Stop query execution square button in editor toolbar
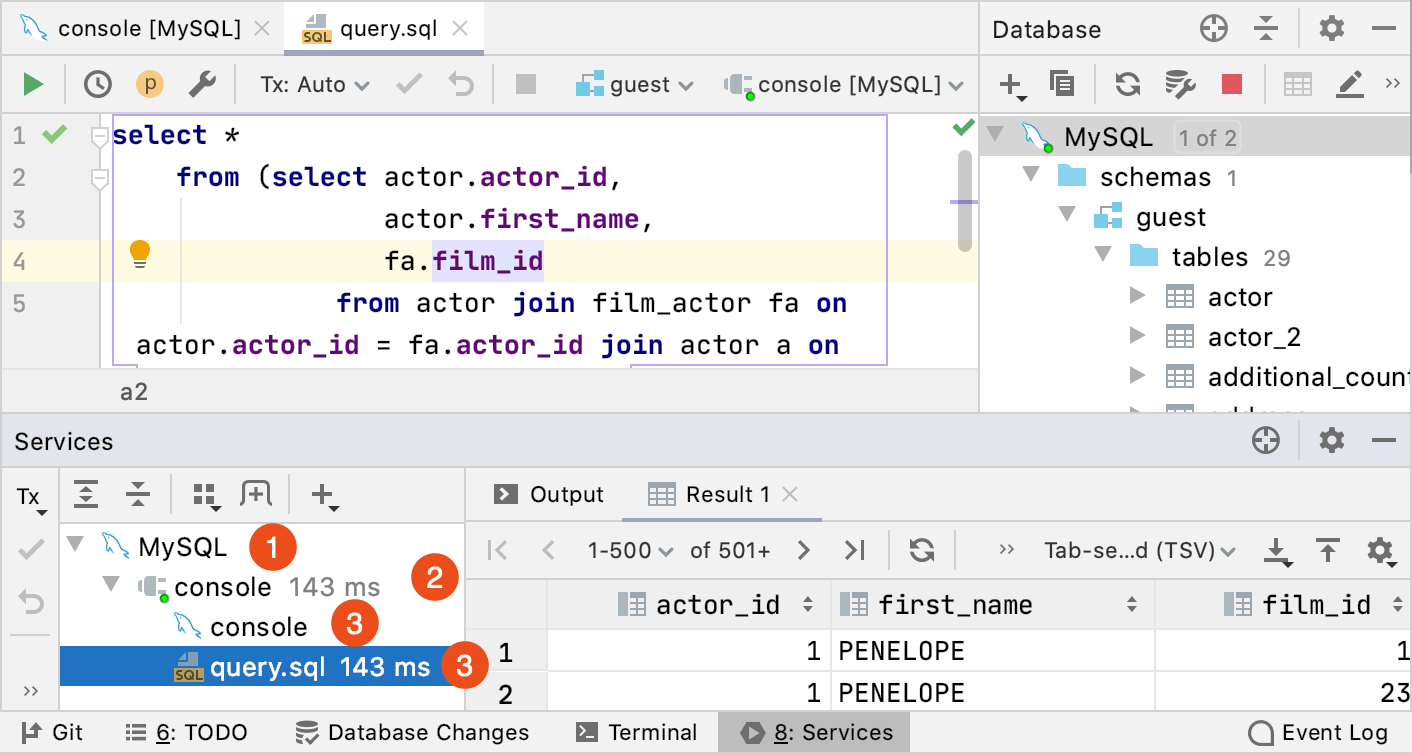Image resolution: width=1412 pixels, height=754 pixels. pos(526,84)
